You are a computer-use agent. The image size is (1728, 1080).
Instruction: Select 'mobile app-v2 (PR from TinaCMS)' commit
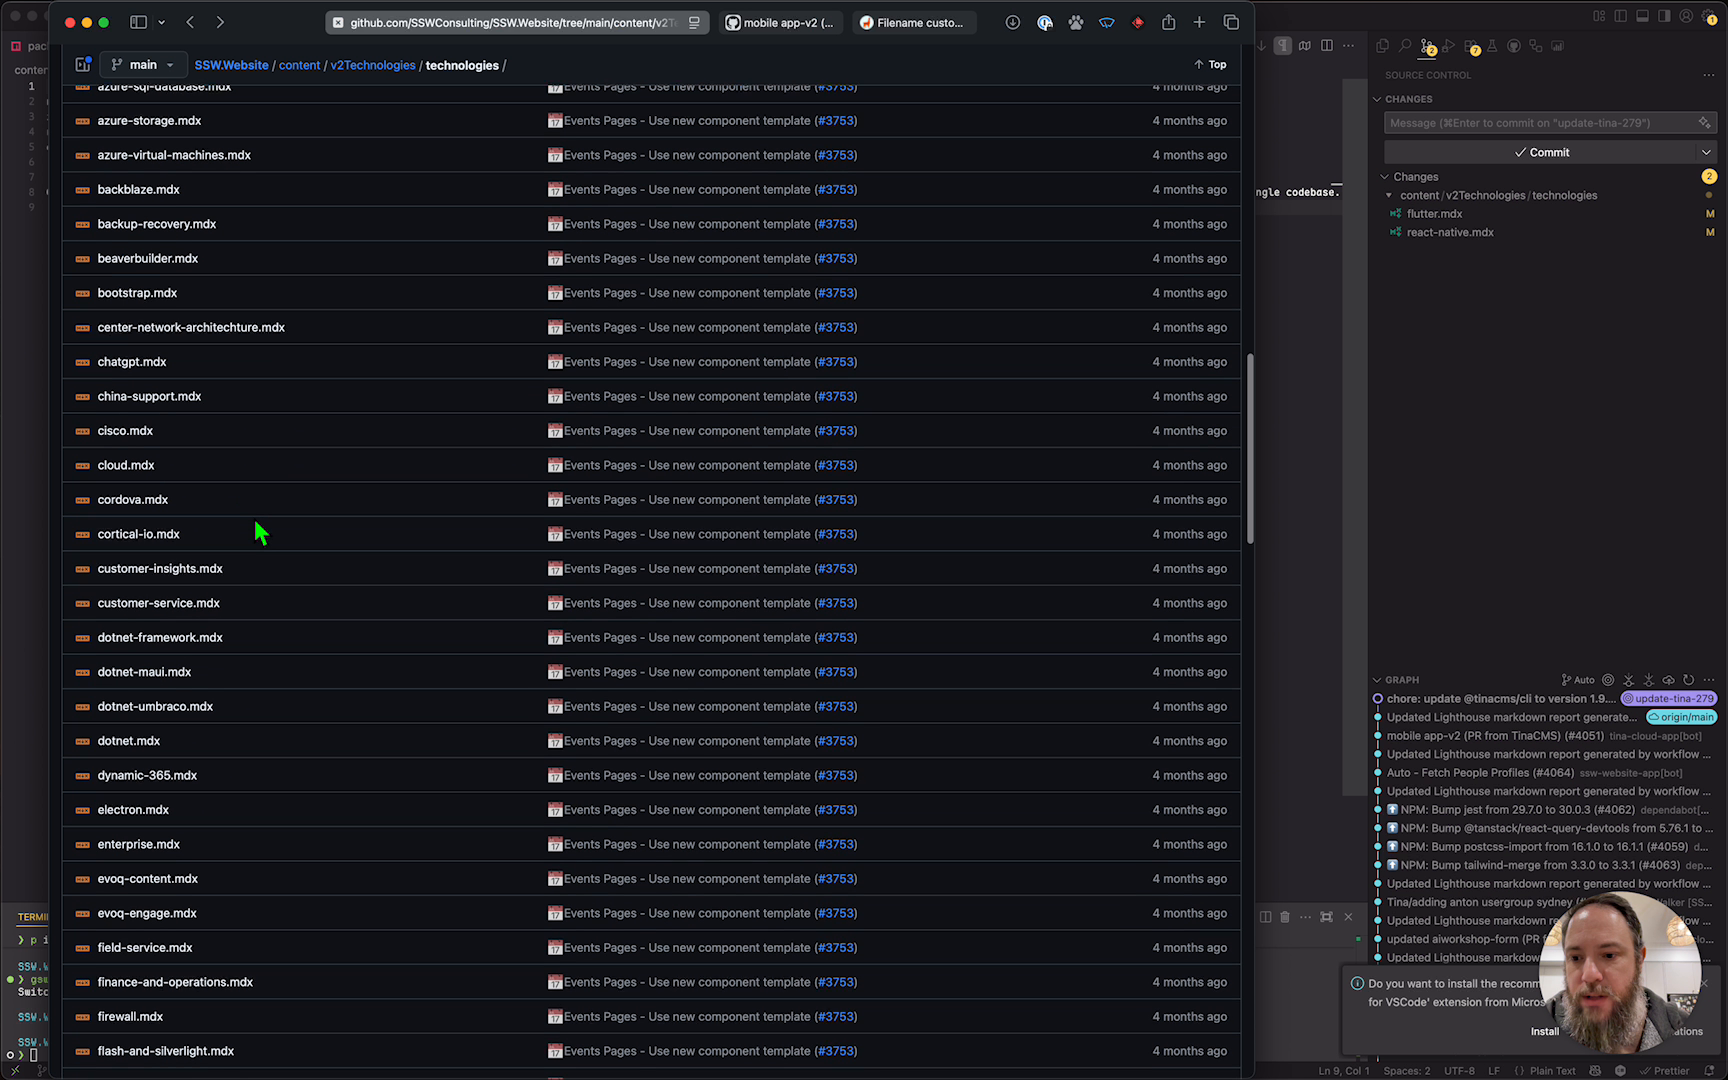click(x=1494, y=736)
